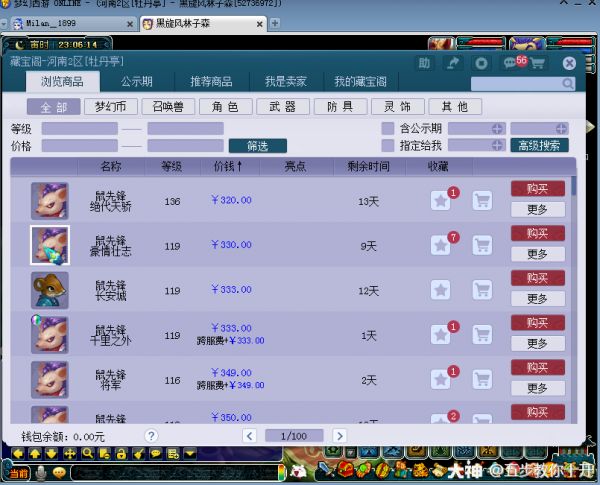
Task: Select the 角色 category filter
Action: point(225,107)
